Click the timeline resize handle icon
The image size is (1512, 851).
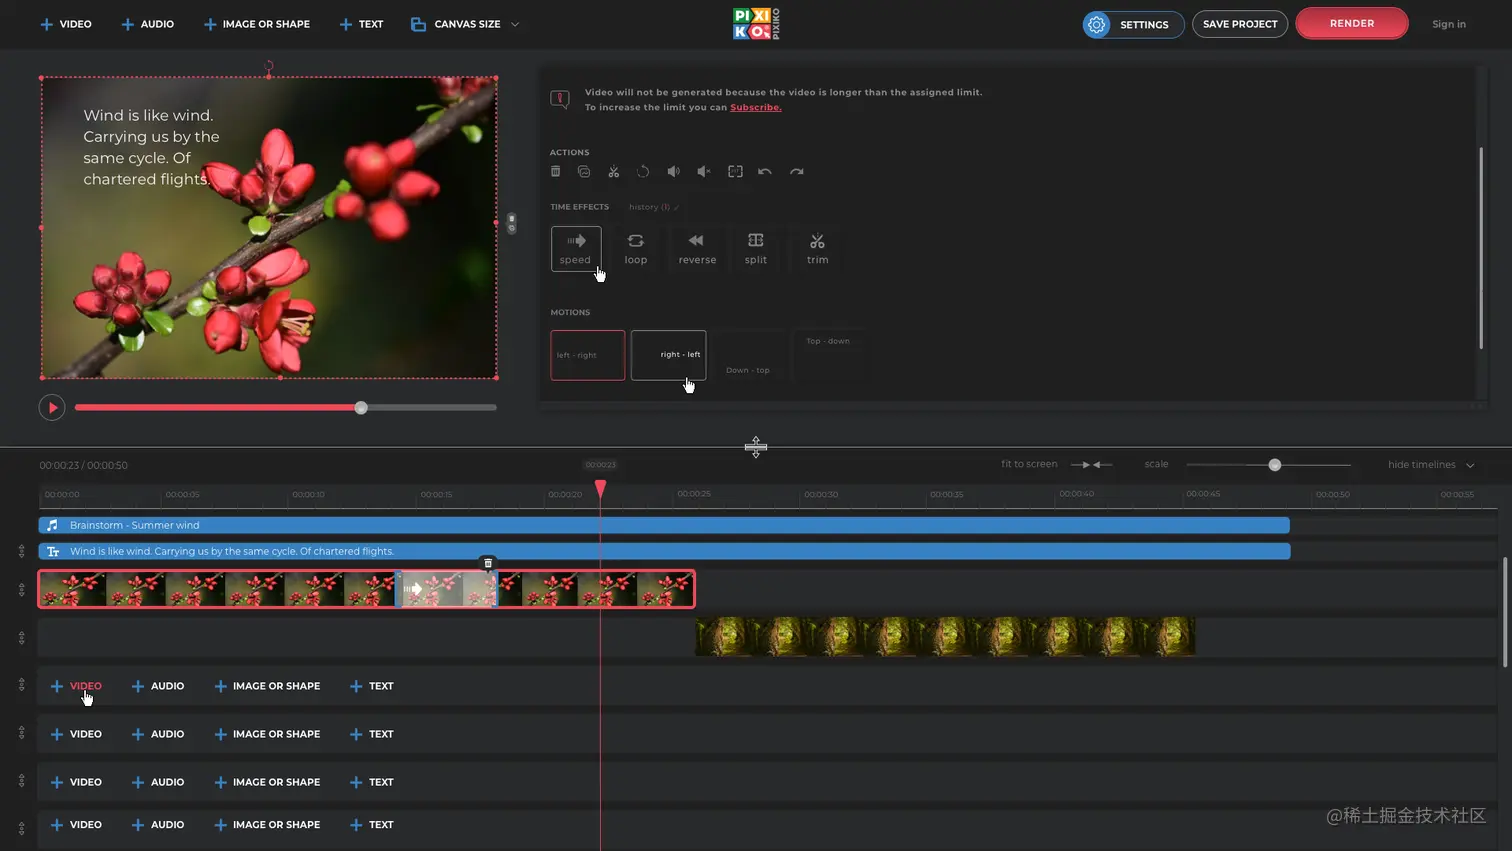[x=756, y=447]
